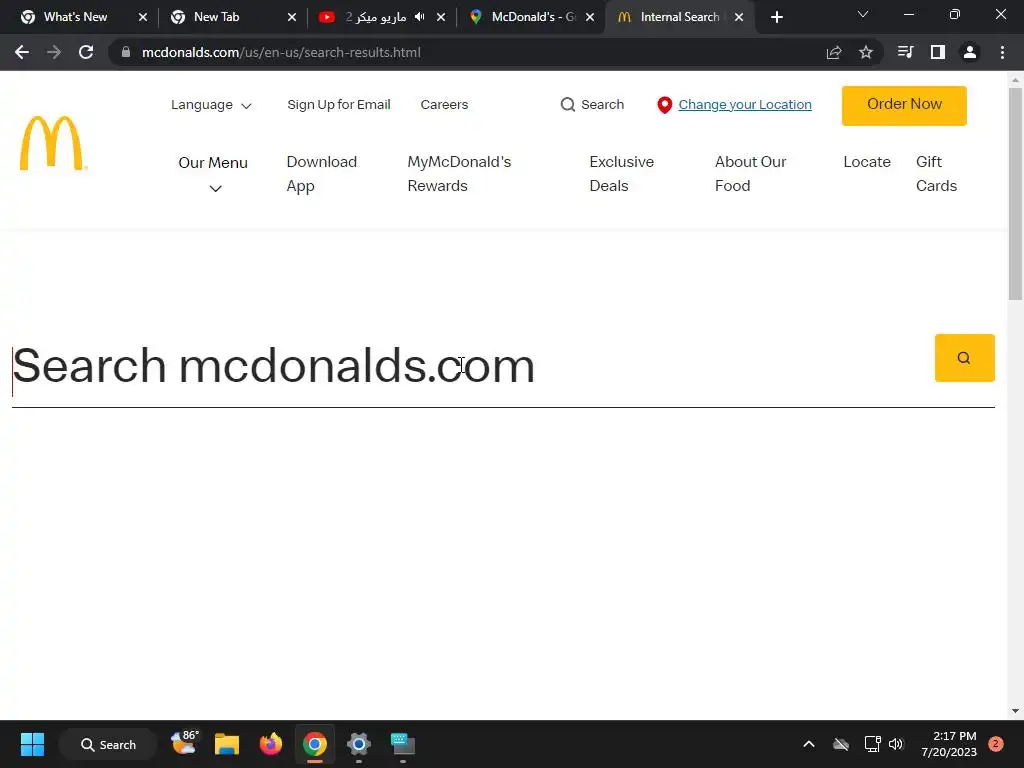Click the magnifier icon beside Search in header
The height and width of the screenshot is (768, 1024).
(x=568, y=104)
